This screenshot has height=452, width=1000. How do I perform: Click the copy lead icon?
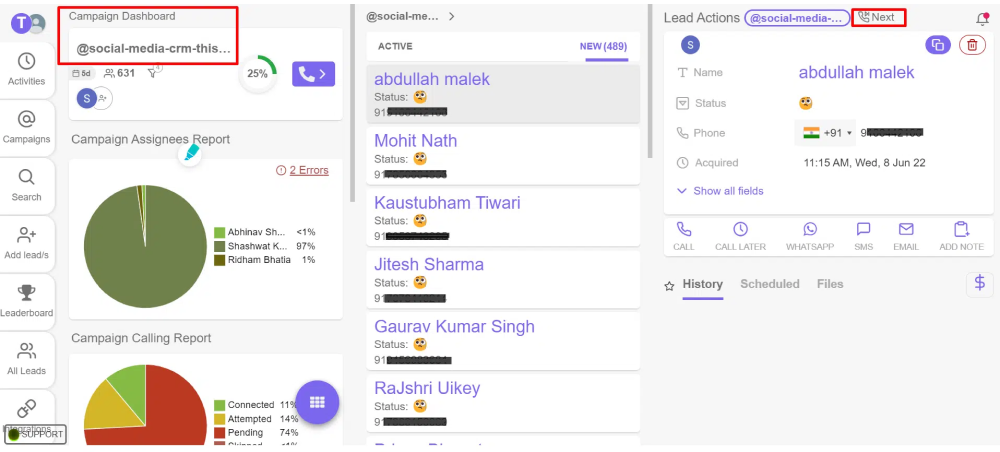pos(938,45)
